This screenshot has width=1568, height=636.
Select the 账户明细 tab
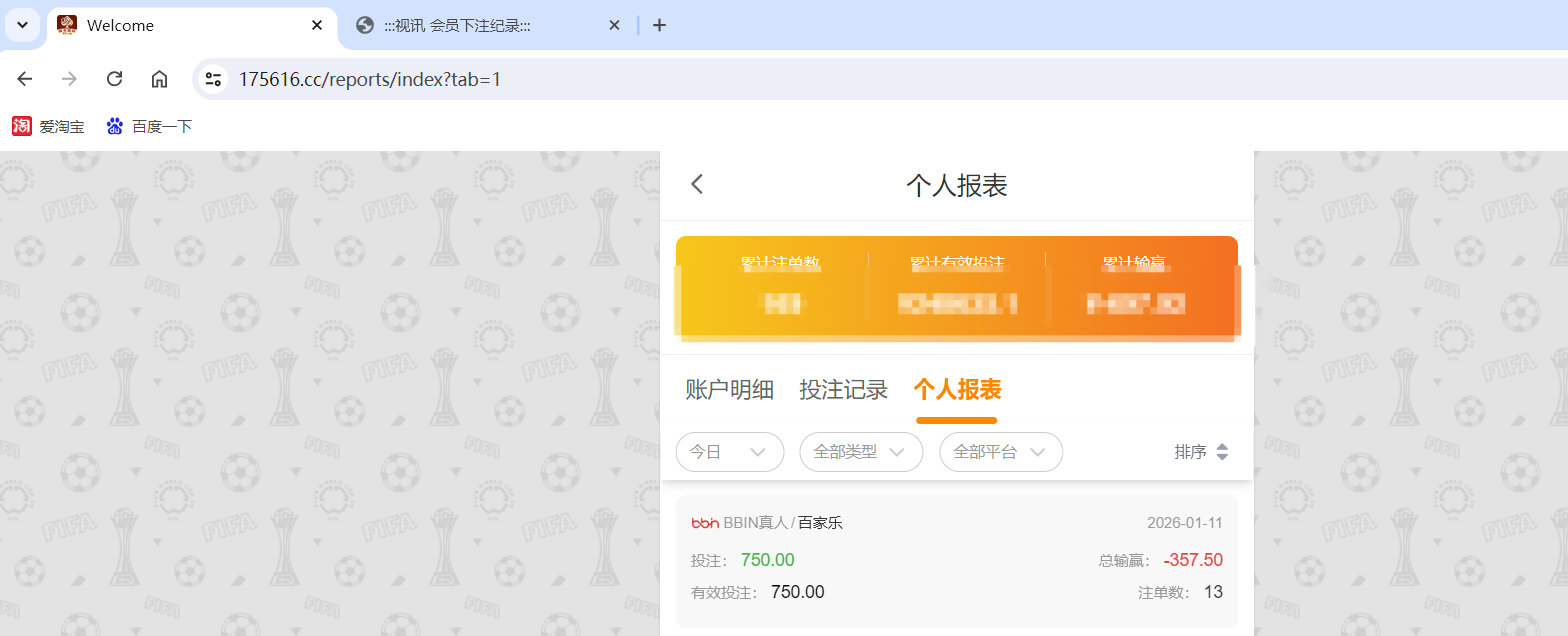[x=730, y=390]
